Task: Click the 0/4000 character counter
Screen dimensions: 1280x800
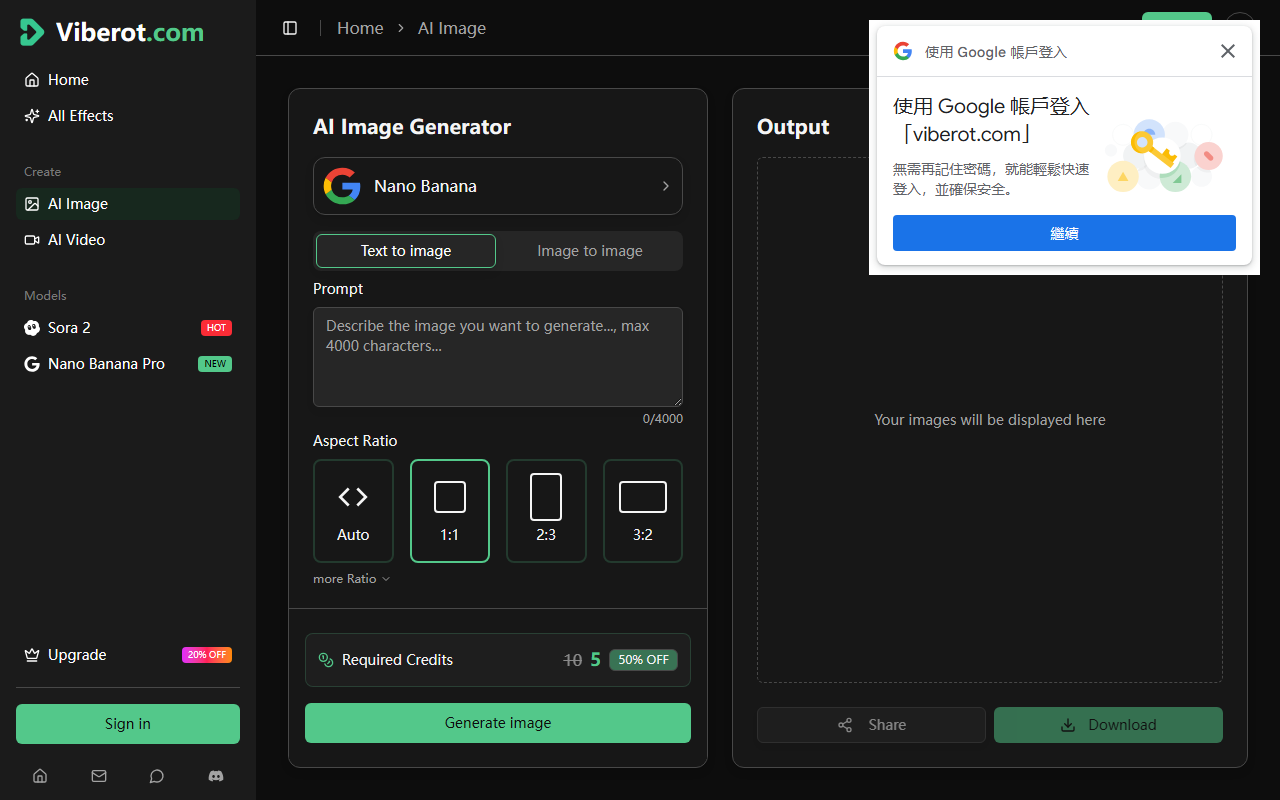Action: click(x=663, y=419)
